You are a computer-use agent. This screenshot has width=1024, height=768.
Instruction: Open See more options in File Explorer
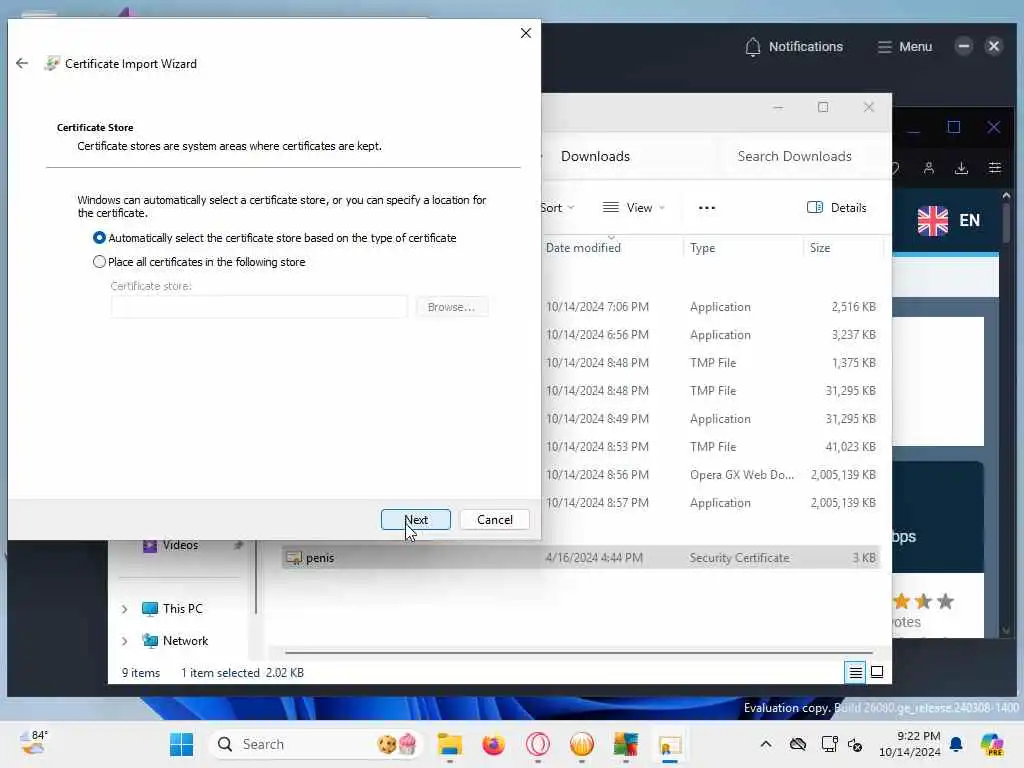click(x=707, y=208)
